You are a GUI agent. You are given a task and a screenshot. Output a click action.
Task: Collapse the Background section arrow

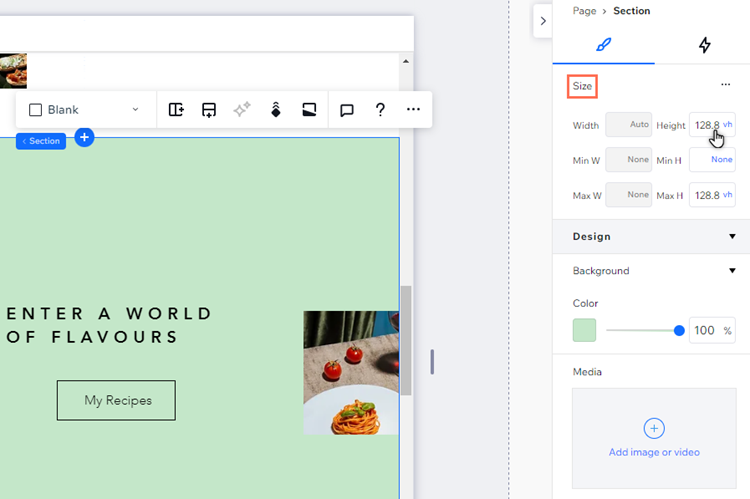click(732, 271)
